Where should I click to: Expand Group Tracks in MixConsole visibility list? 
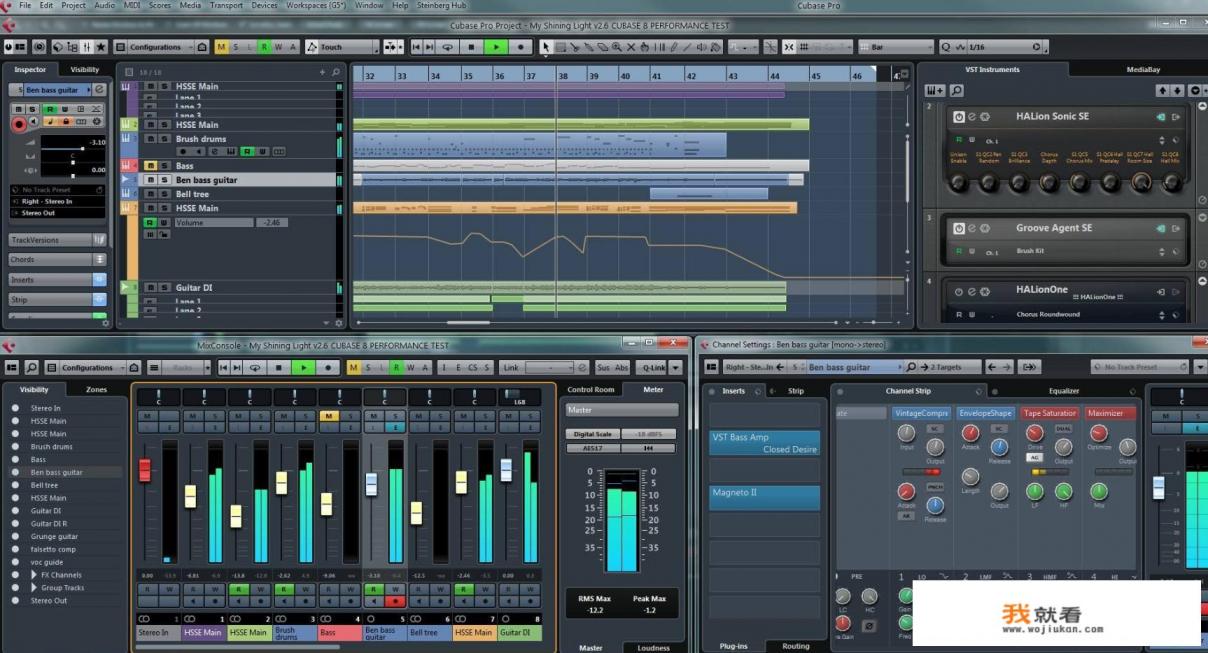33,588
